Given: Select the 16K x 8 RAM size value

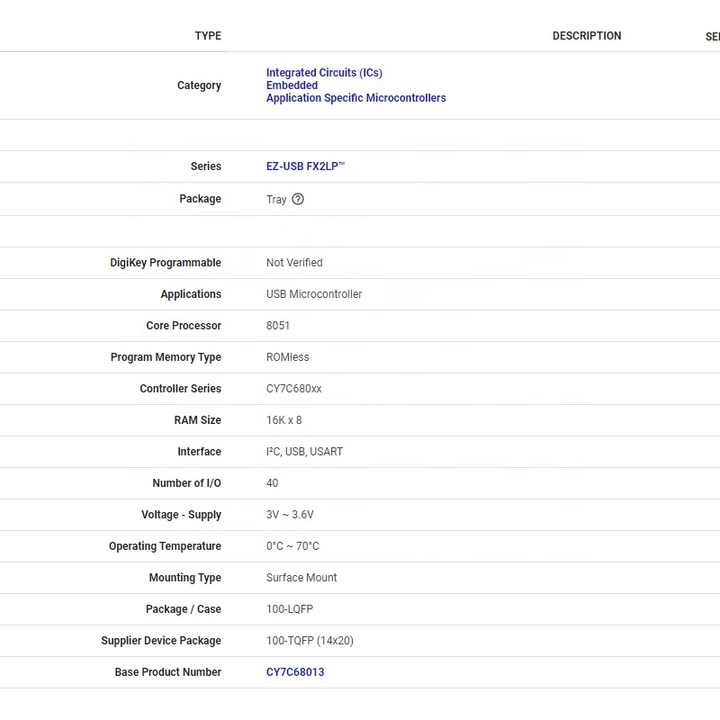Looking at the screenshot, I should (284, 420).
